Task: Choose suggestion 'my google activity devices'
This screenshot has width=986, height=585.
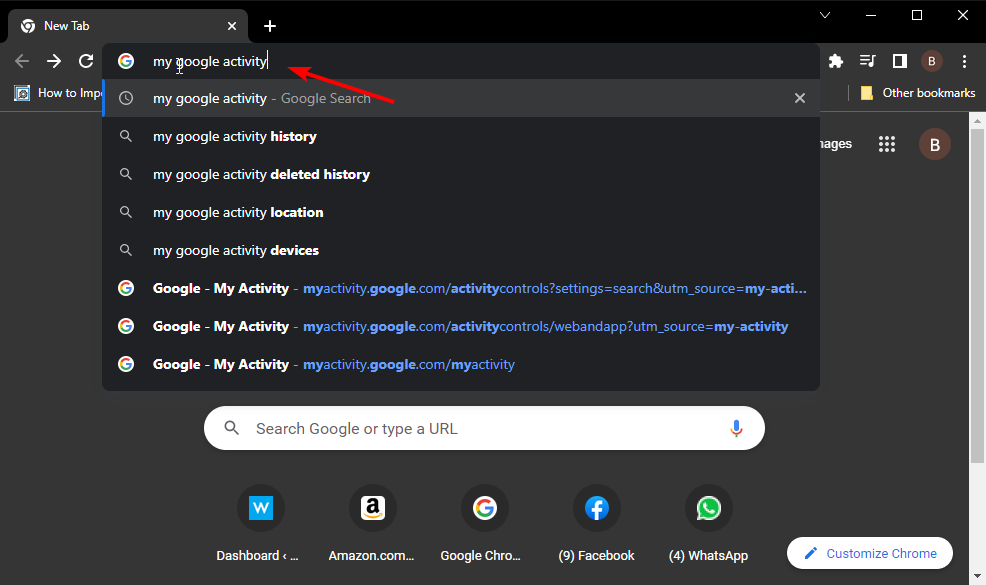Action: click(461, 250)
